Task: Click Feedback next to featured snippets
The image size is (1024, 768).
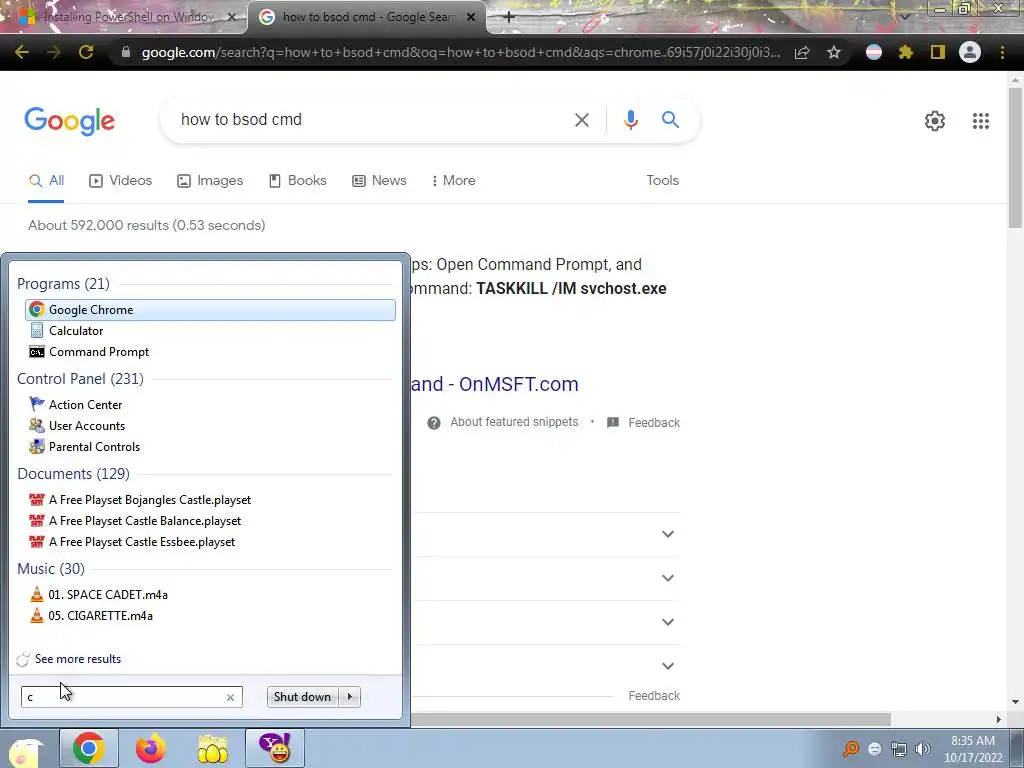Action: pos(654,423)
